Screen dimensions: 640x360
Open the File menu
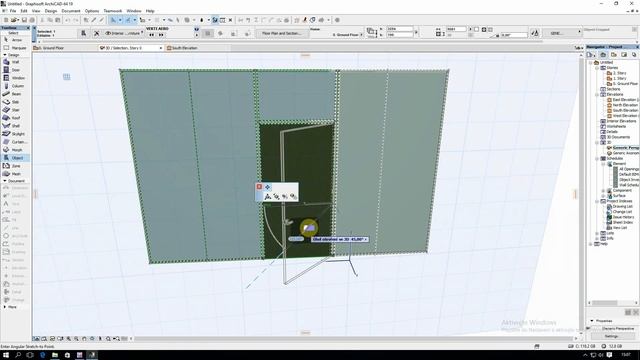pyautogui.click(x=13, y=11)
